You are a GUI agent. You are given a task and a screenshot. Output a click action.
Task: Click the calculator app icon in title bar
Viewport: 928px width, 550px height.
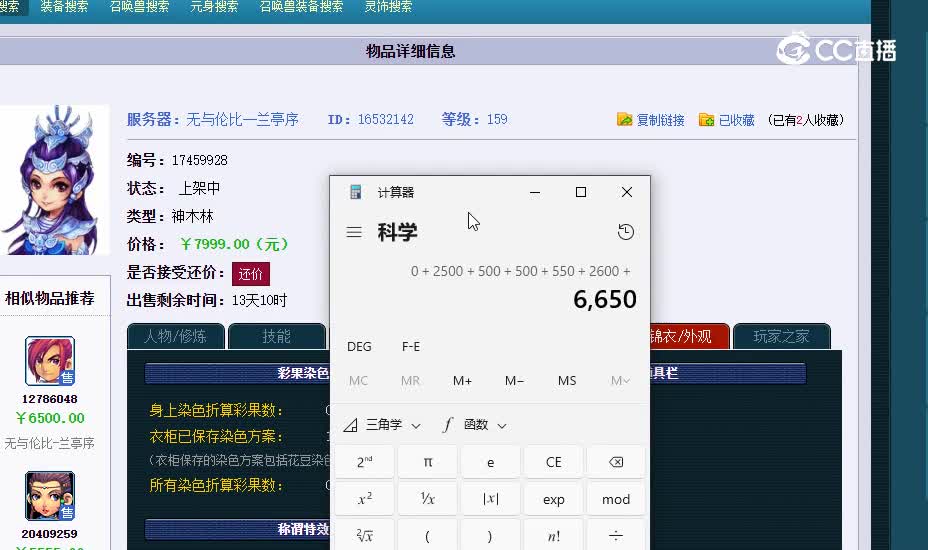[355, 192]
